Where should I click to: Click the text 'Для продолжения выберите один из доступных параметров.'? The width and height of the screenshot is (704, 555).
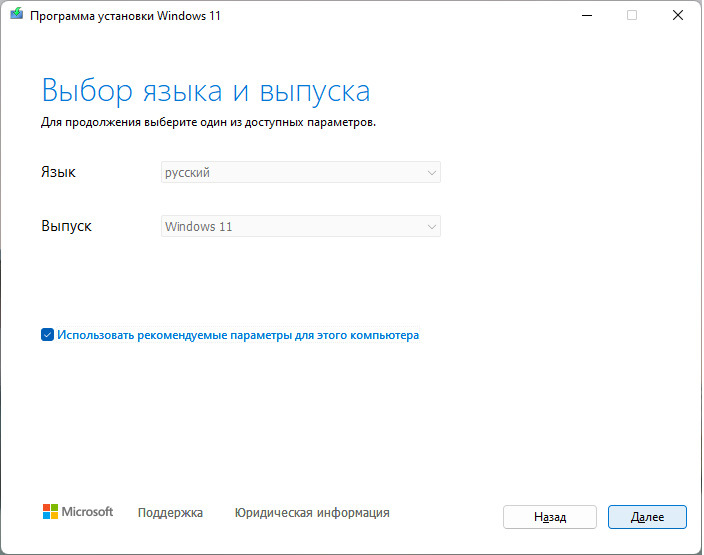208,122
